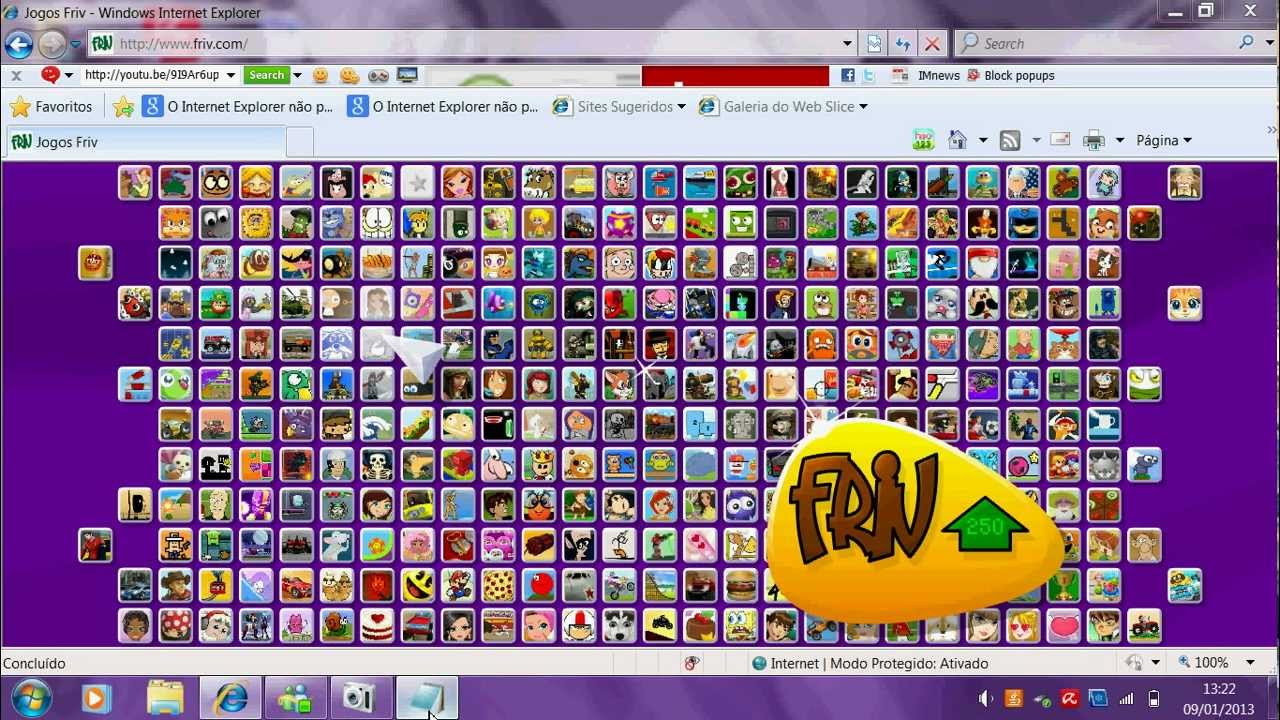1280x720 pixels.
Task: Open Windows Media Player from taskbar
Action: (97, 697)
